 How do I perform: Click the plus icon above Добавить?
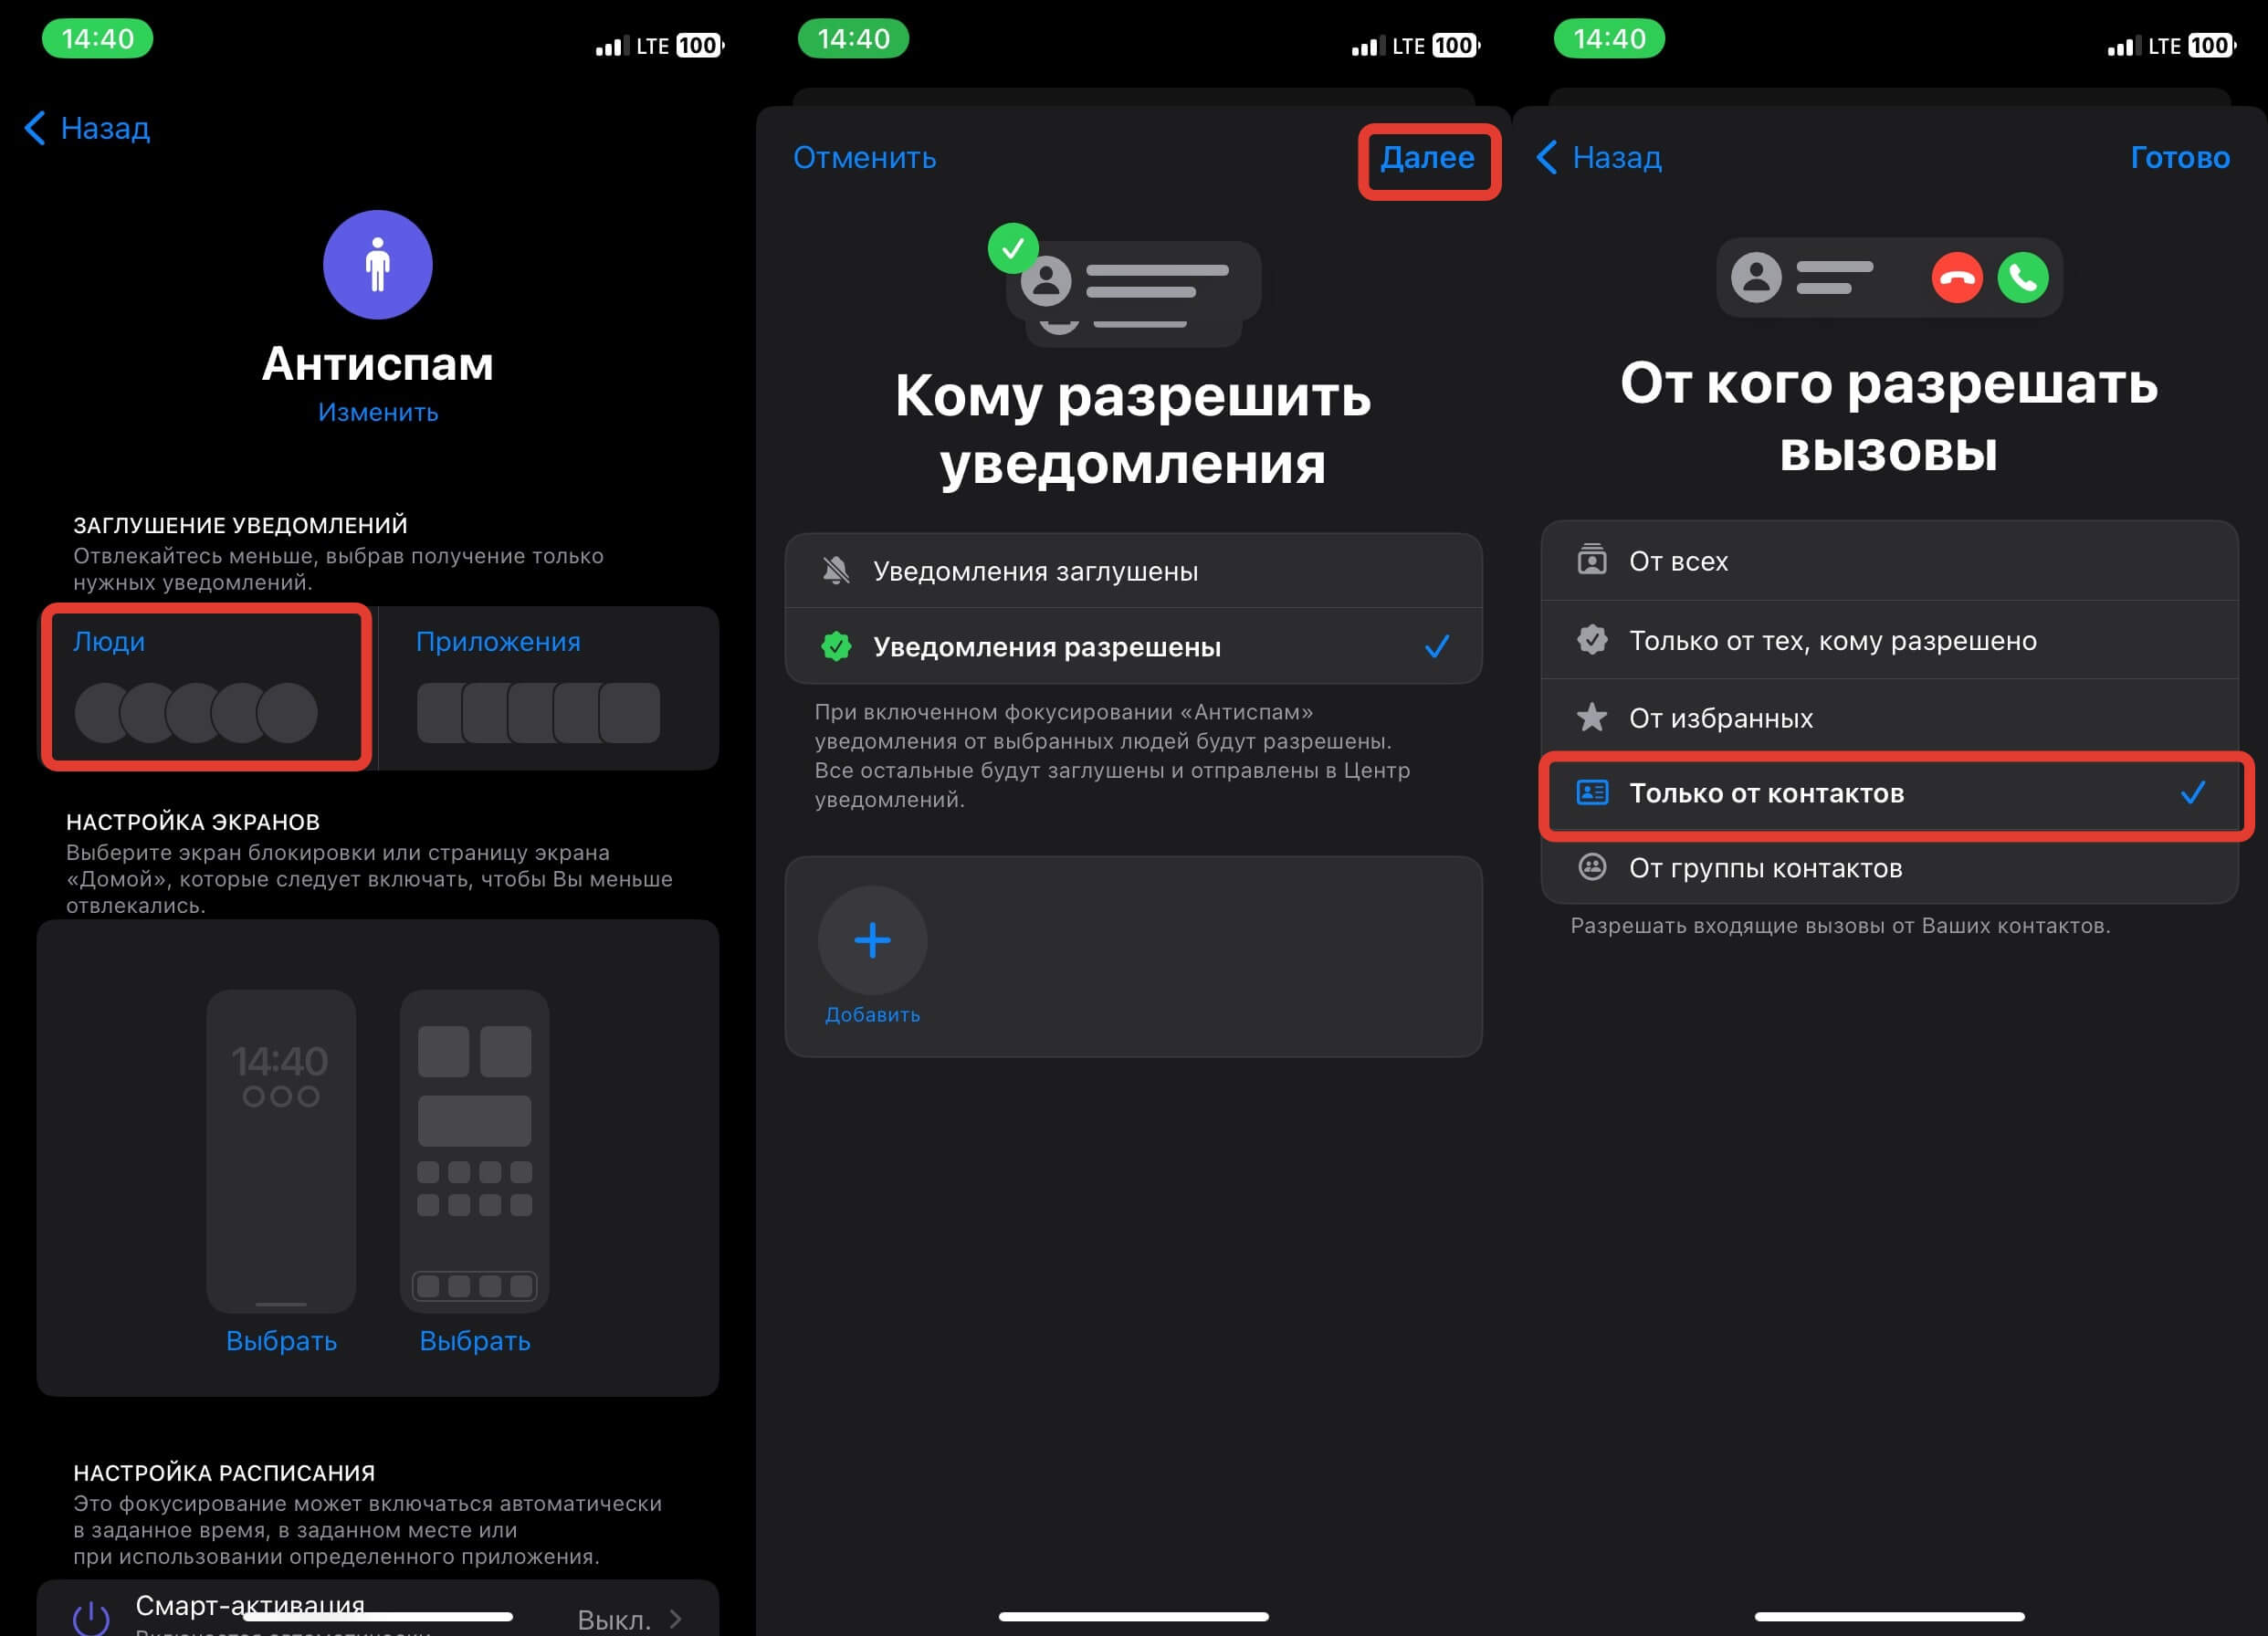pos(872,940)
